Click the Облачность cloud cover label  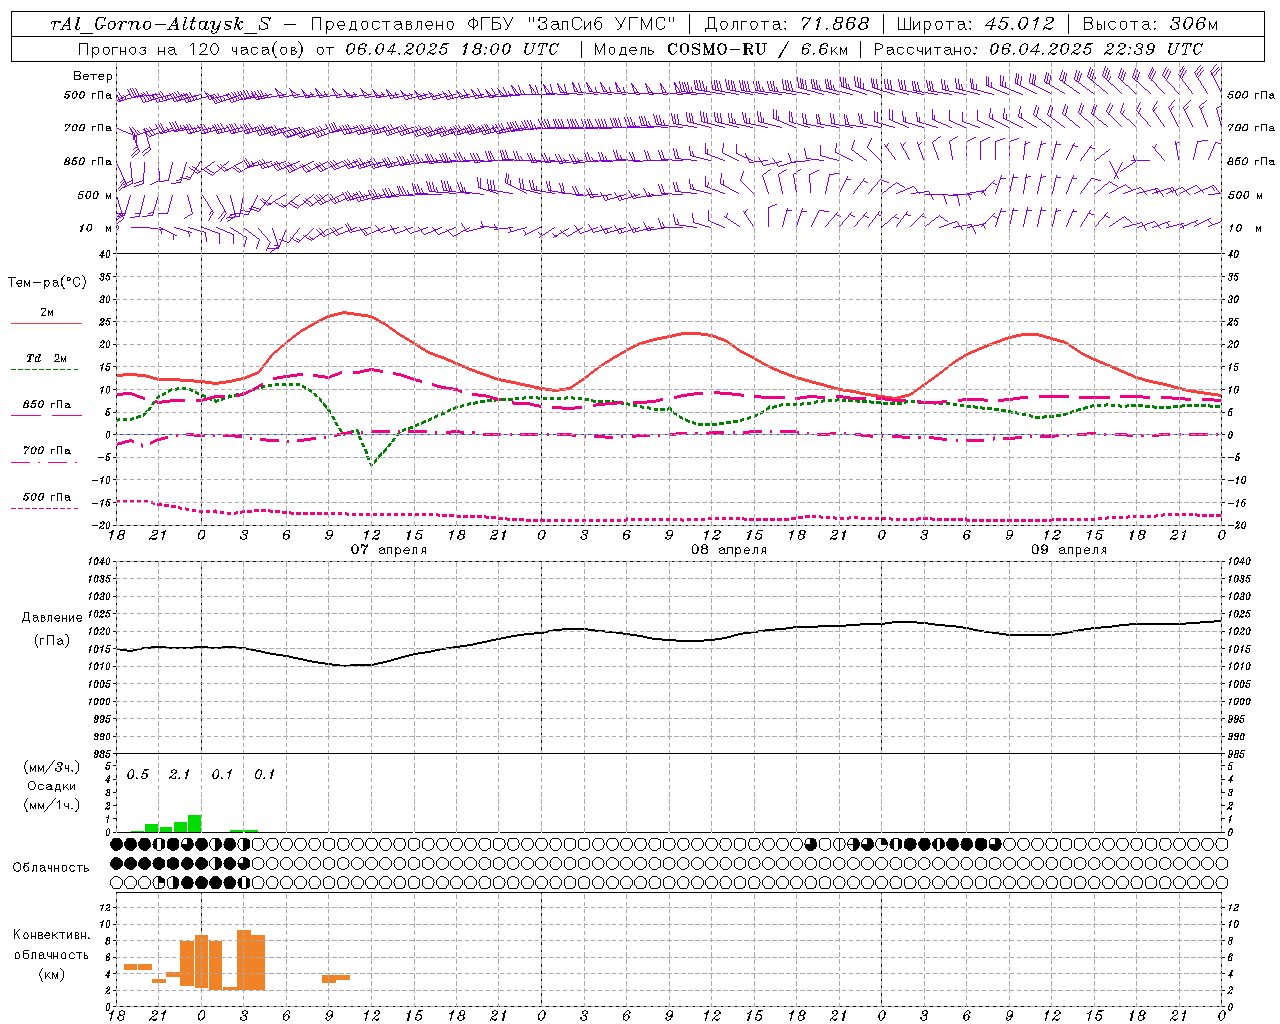tap(51, 868)
